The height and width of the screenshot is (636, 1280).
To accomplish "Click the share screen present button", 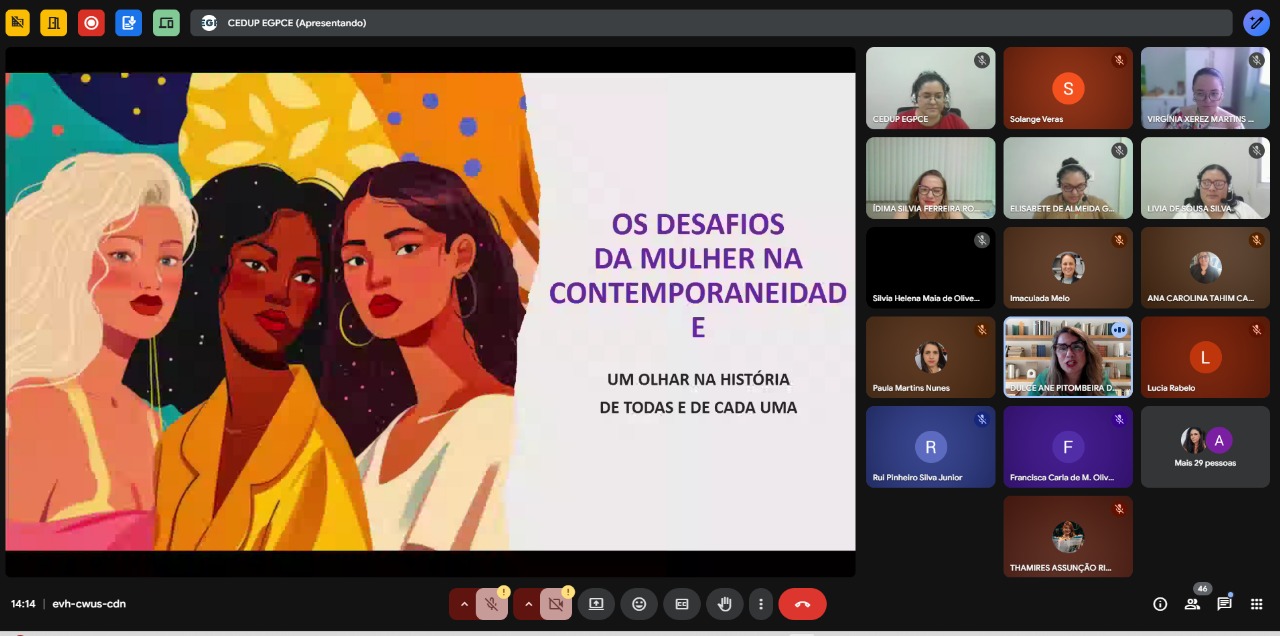I will [x=596, y=604].
